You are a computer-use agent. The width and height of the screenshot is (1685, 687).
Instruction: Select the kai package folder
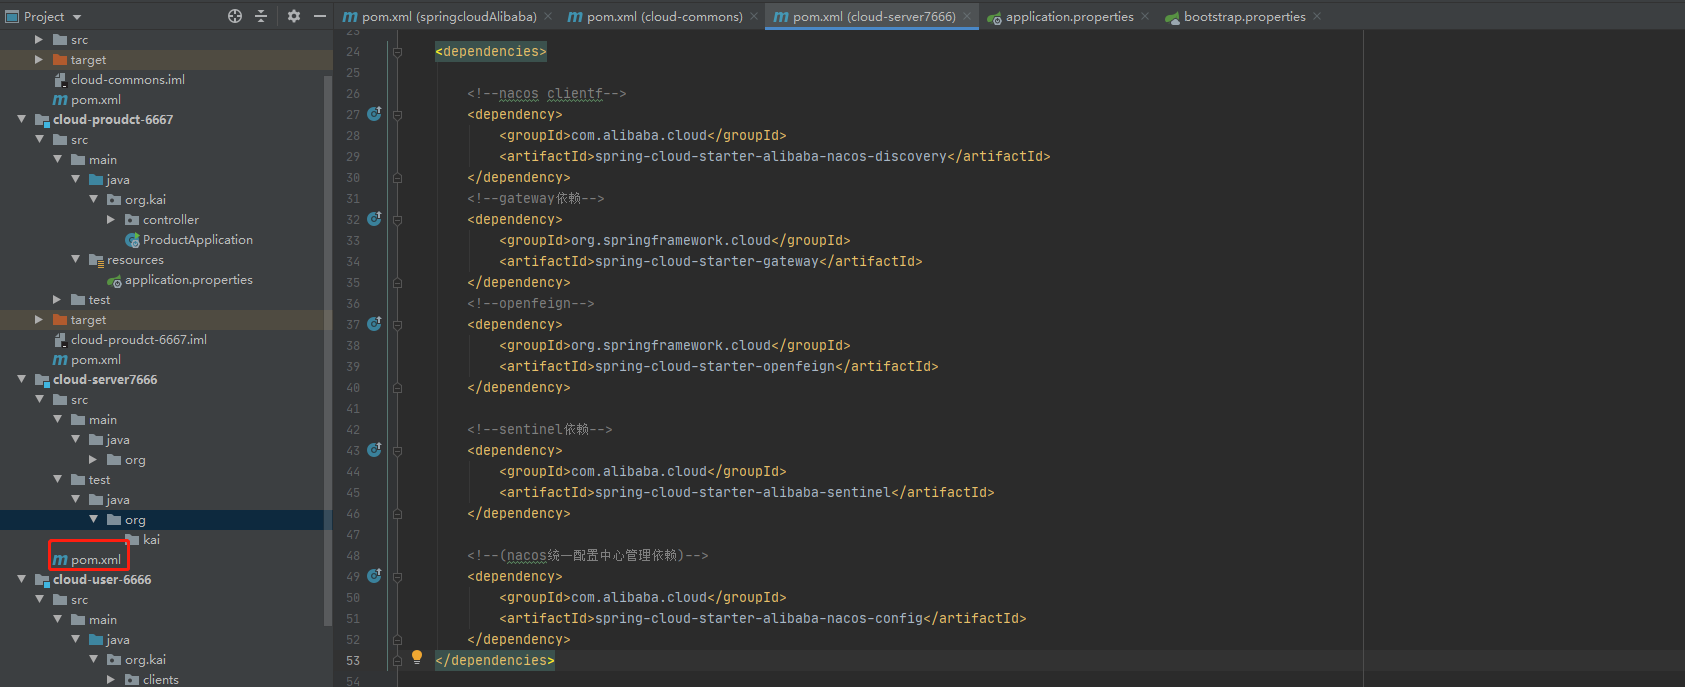click(x=151, y=540)
